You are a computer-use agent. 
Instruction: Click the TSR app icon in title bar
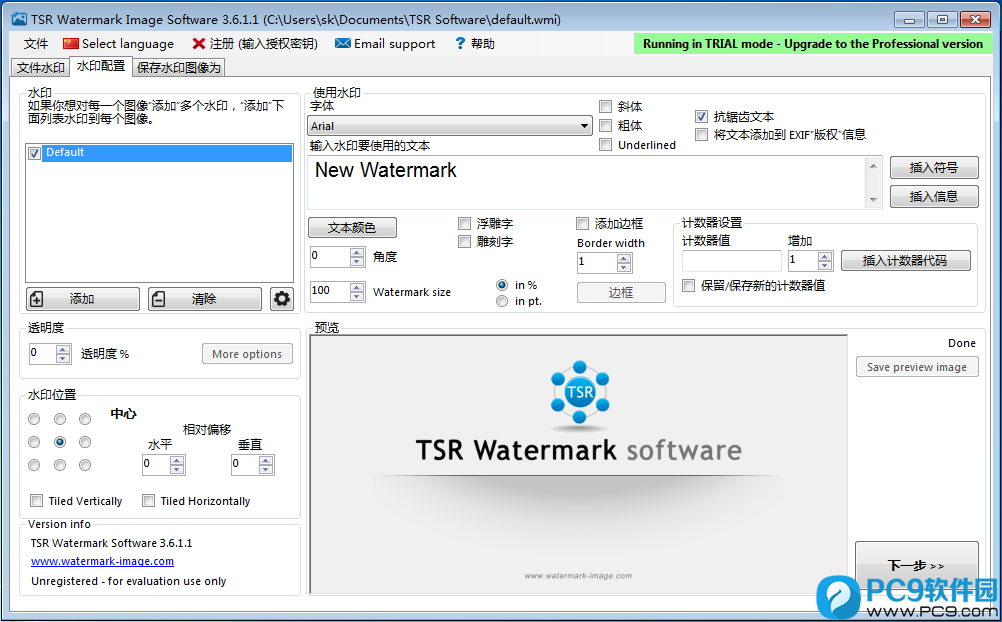pyautogui.click(x=19, y=19)
